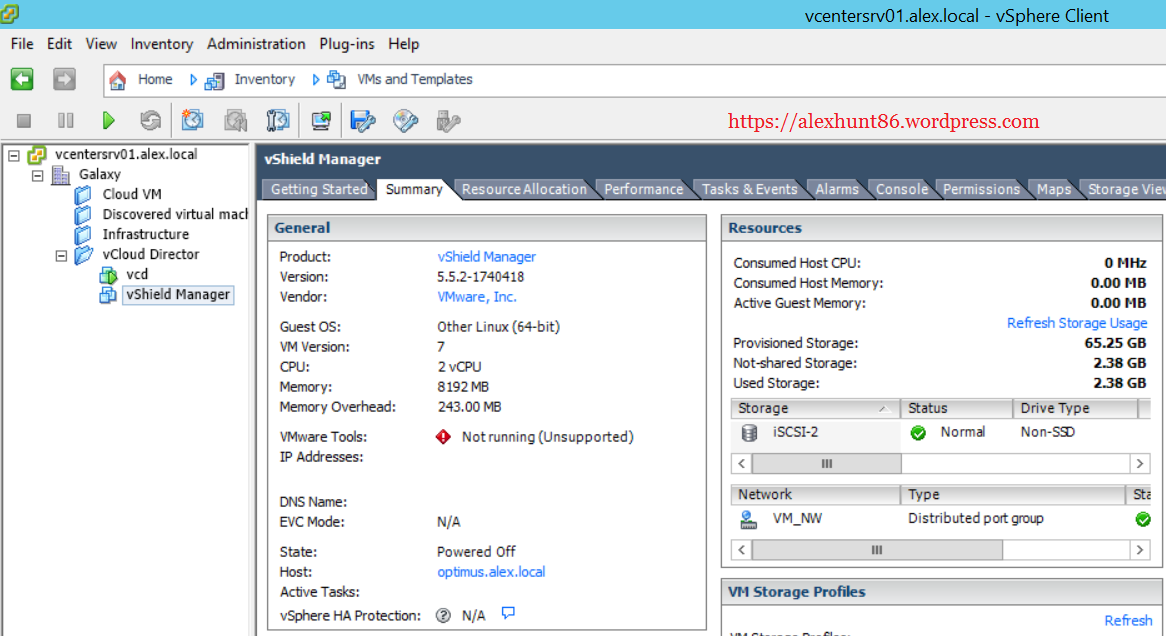Click the CD/DVD drive connect icon
Screen dimensions: 1166x636
click(405, 121)
